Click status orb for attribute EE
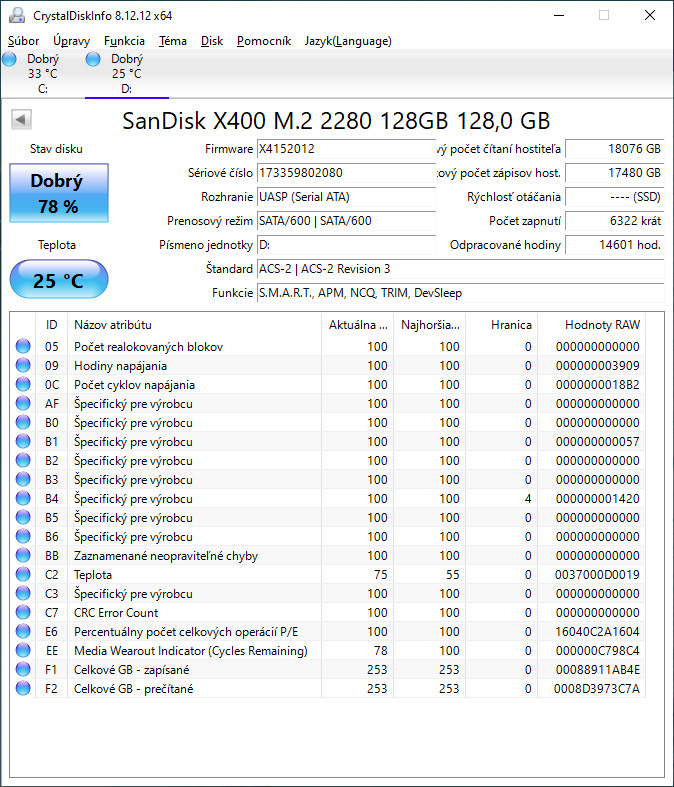Screen dimensions: 674x787 [23, 650]
